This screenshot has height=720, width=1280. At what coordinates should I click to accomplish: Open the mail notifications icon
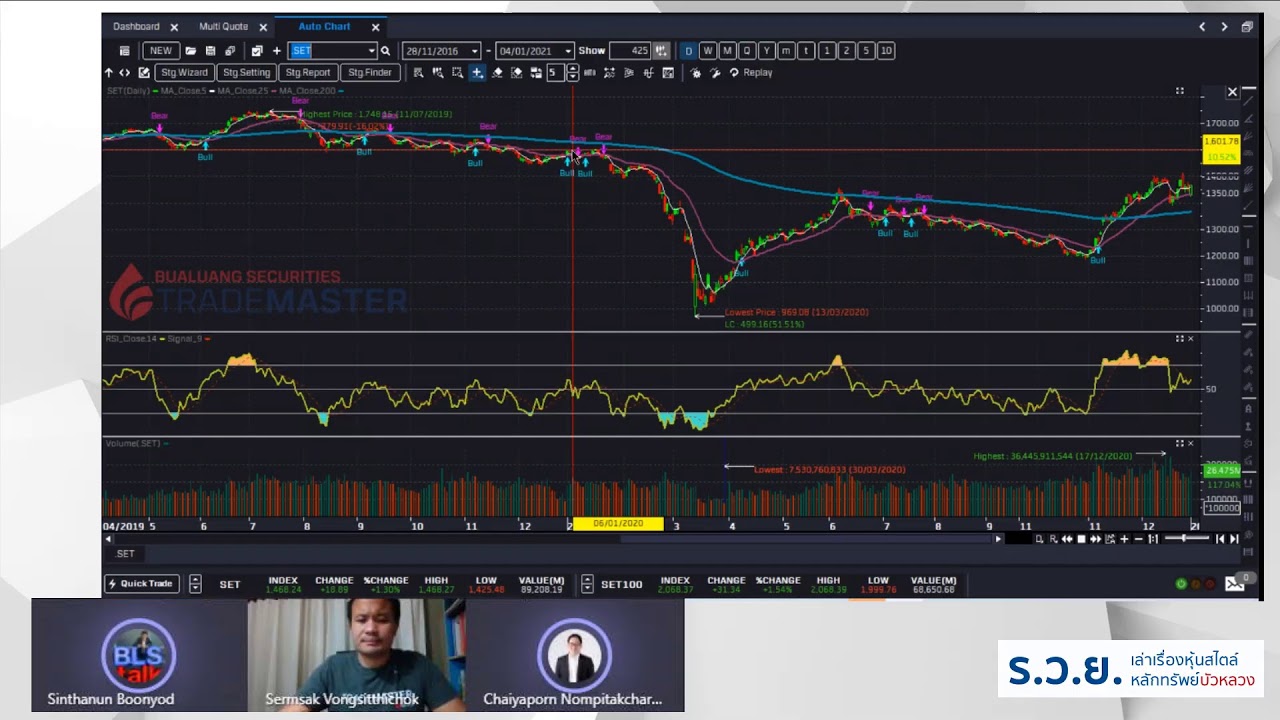(1235, 584)
